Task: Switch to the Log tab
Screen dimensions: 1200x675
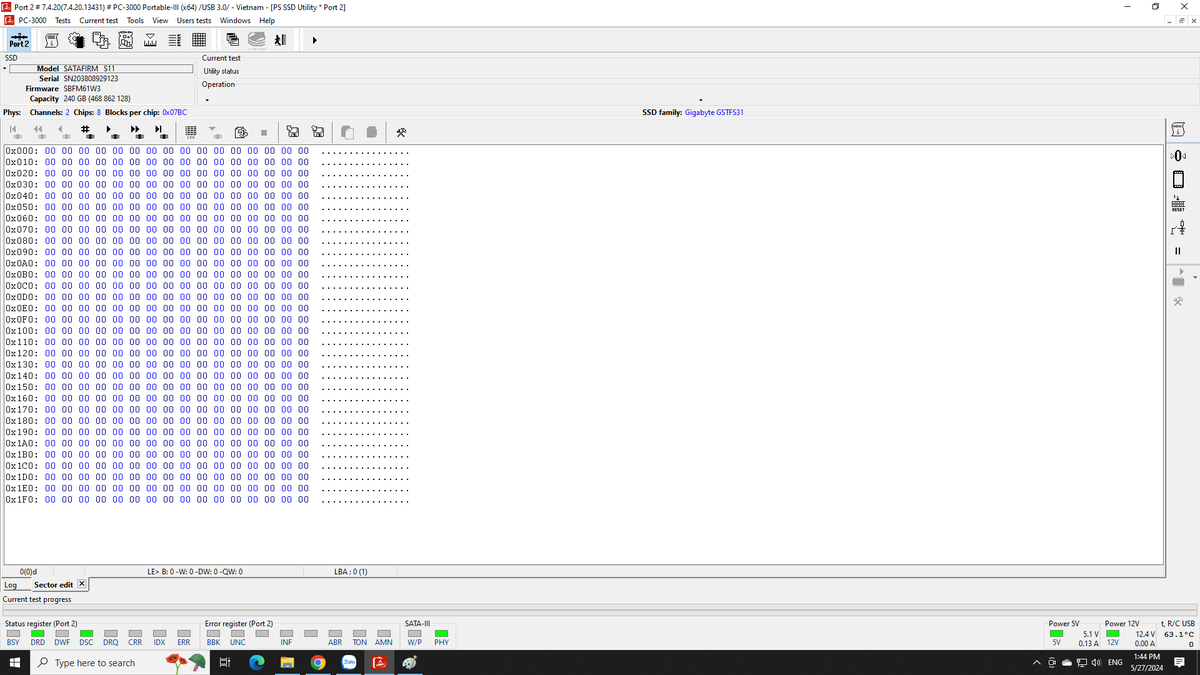Action: [x=10, y=585]
